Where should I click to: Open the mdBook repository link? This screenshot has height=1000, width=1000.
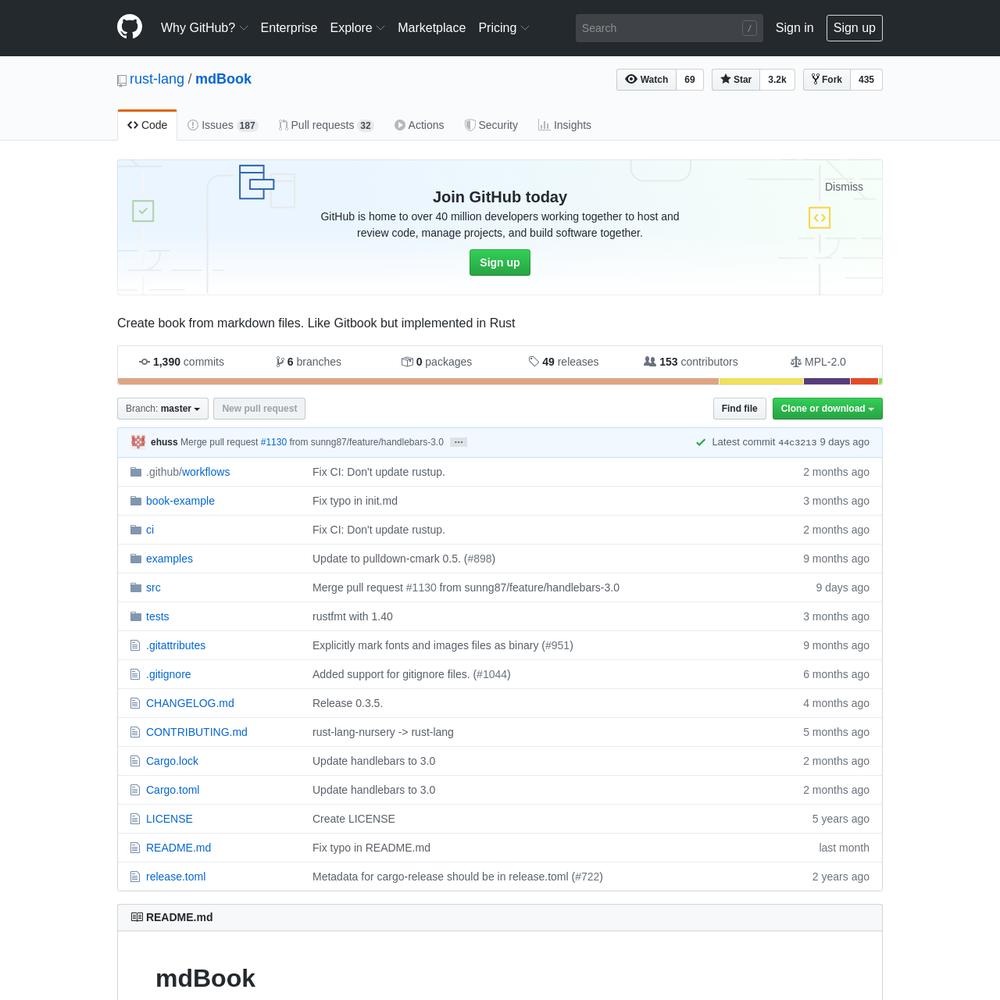(223, 79)
